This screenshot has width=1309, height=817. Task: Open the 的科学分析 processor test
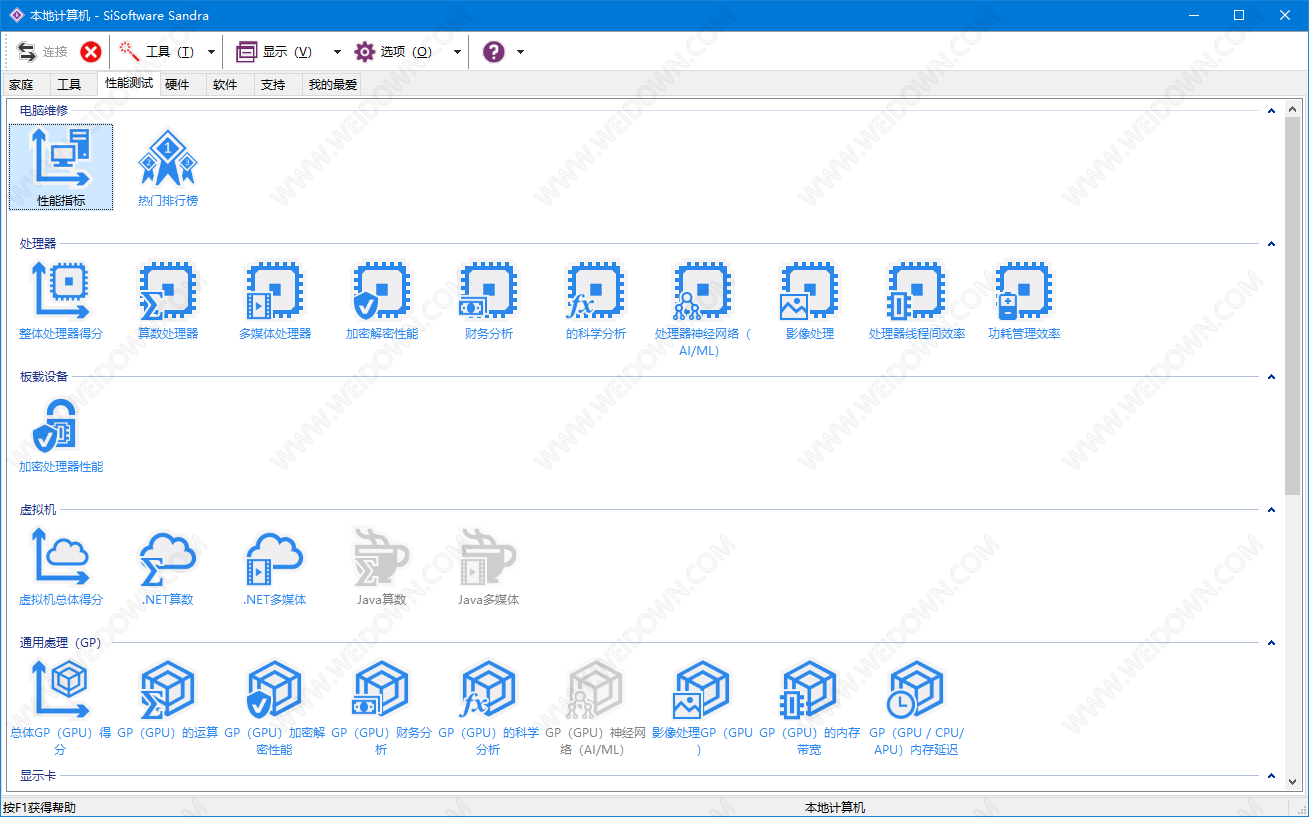pyautogui.click(x=596, y=300)
